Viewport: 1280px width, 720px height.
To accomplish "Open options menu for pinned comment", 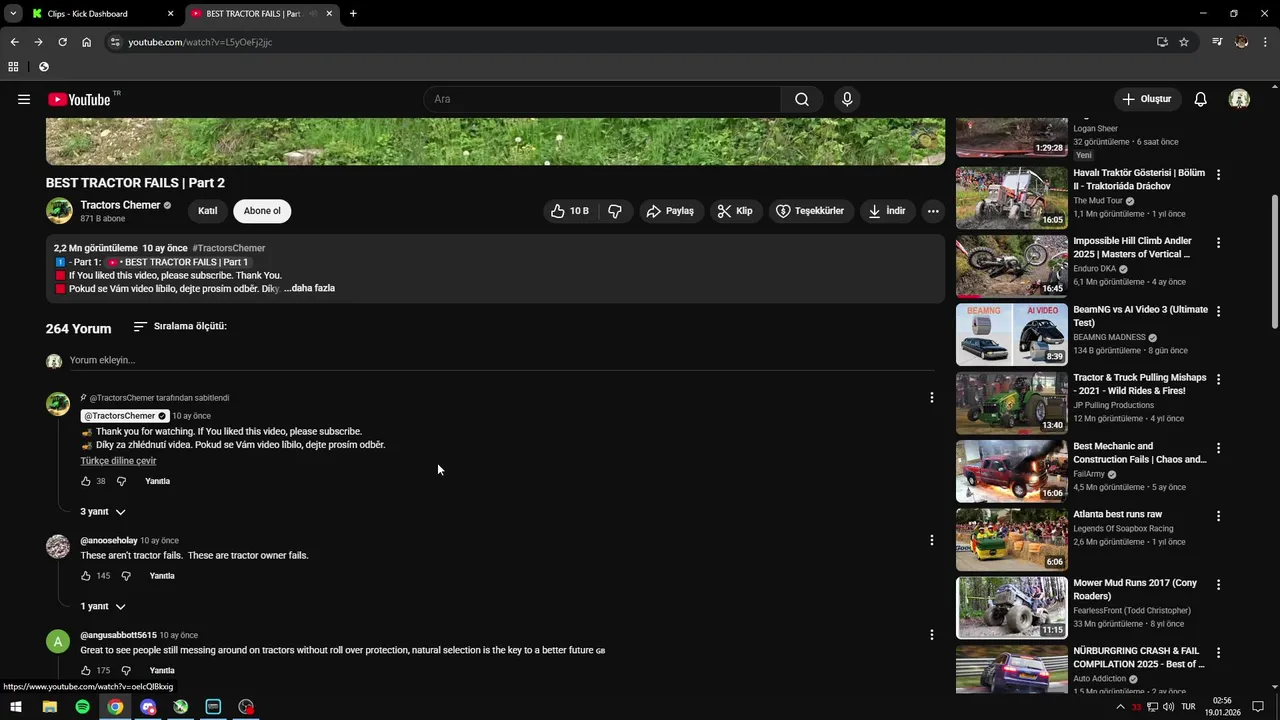I will tap(932, 397).
